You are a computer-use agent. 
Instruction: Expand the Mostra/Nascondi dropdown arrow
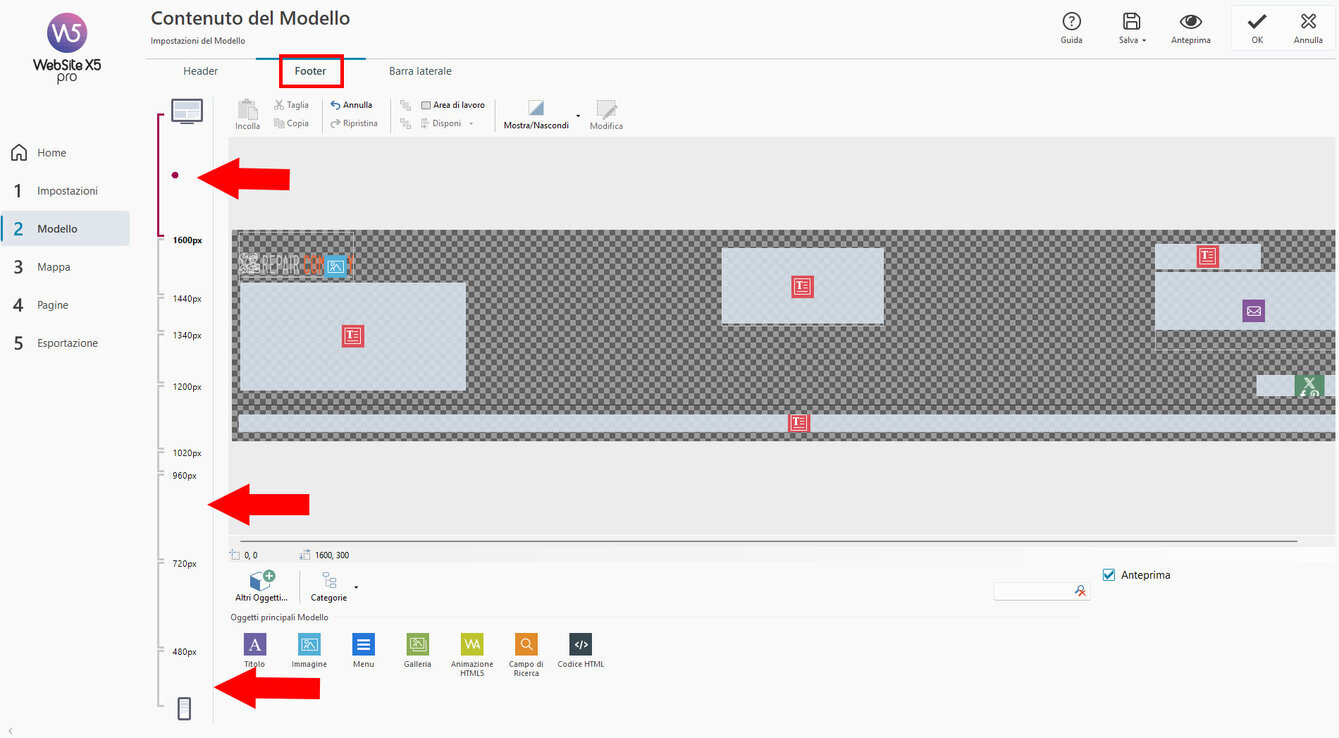coord(578,115)
